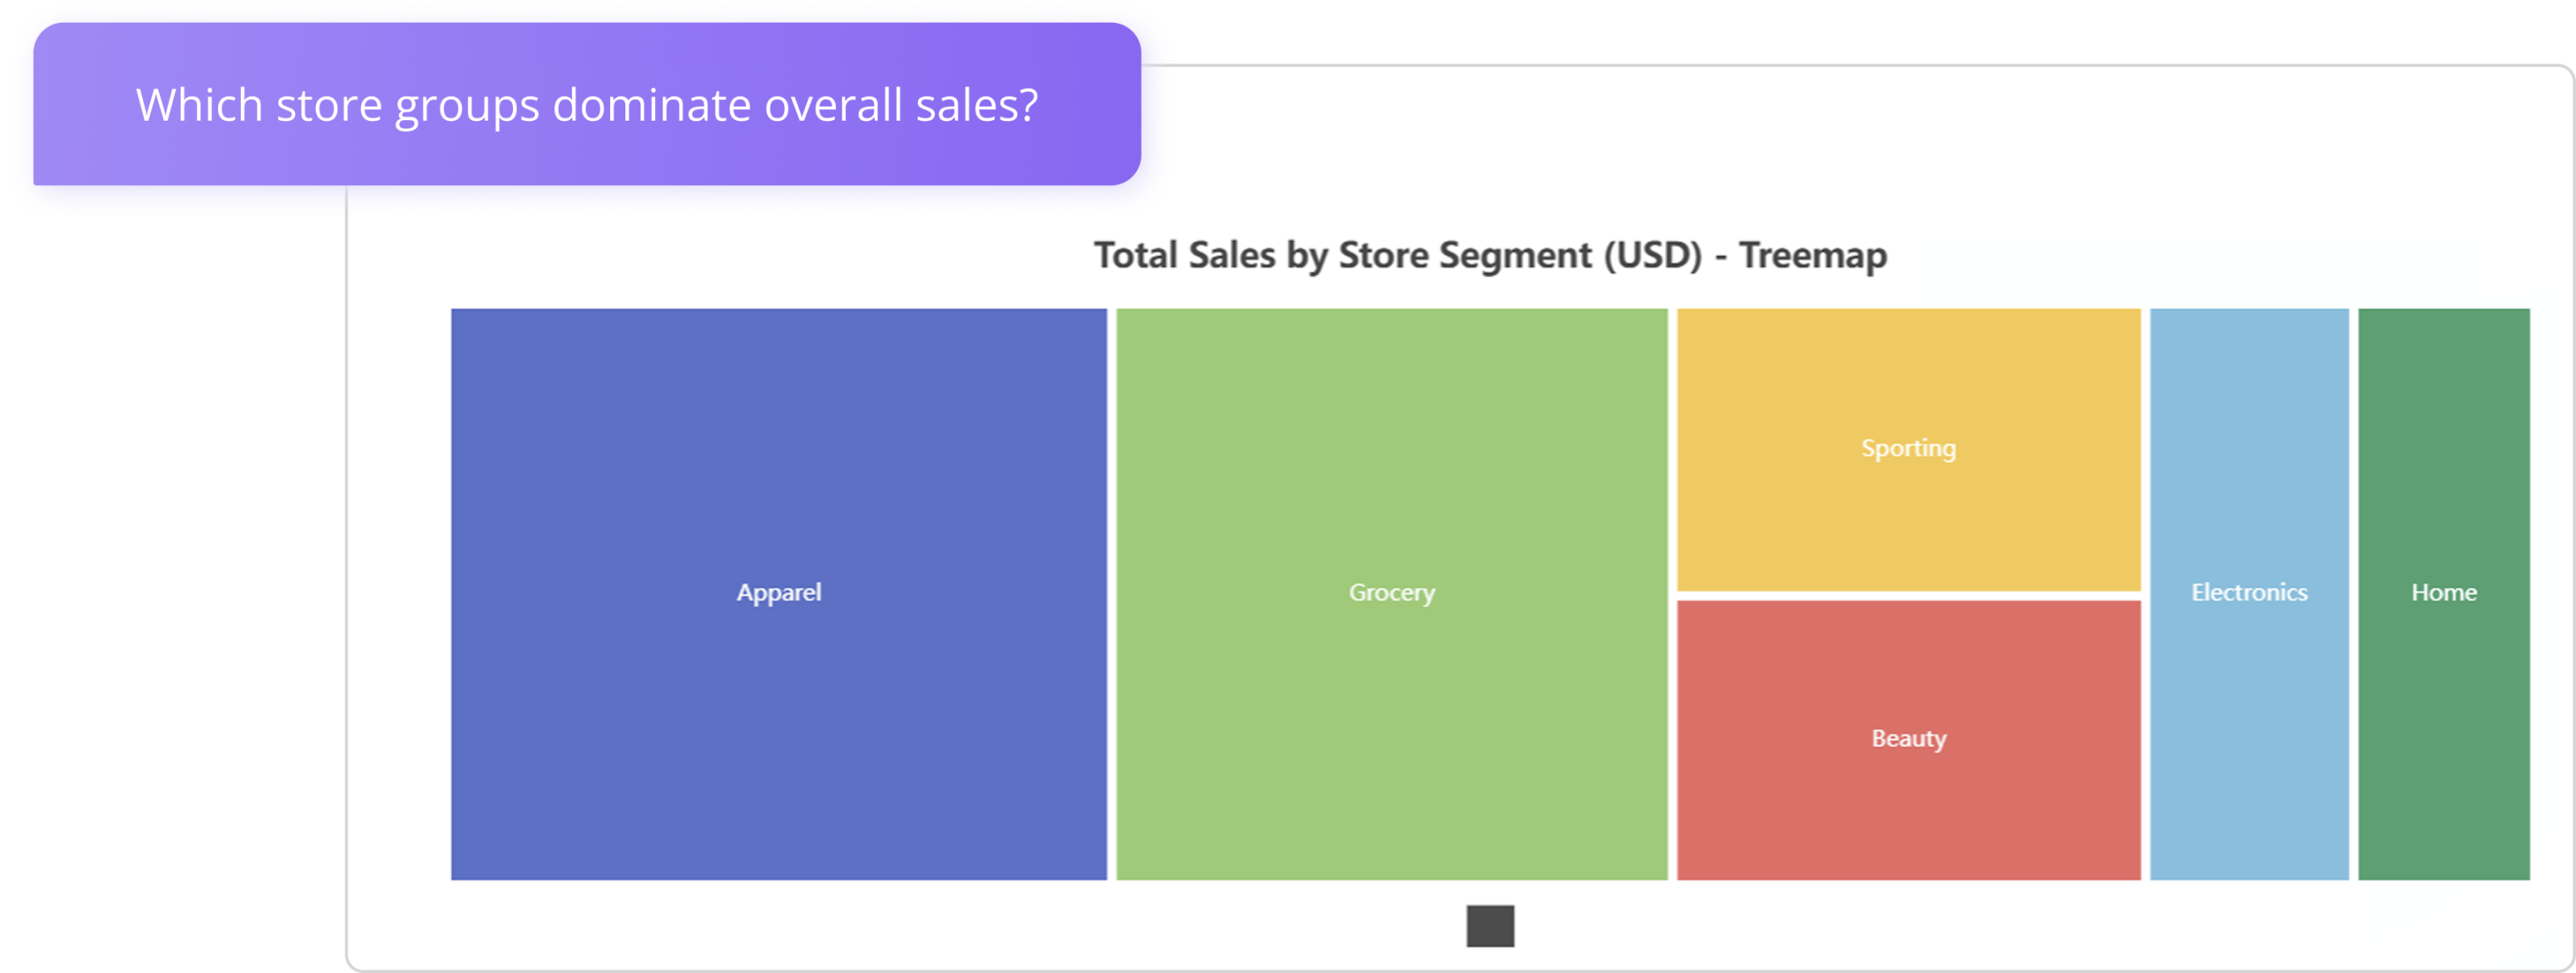The height and width of the screenshot is (973, 2576).
Task: Click the red Beauty treemap tile
Action: [1908, 810]
